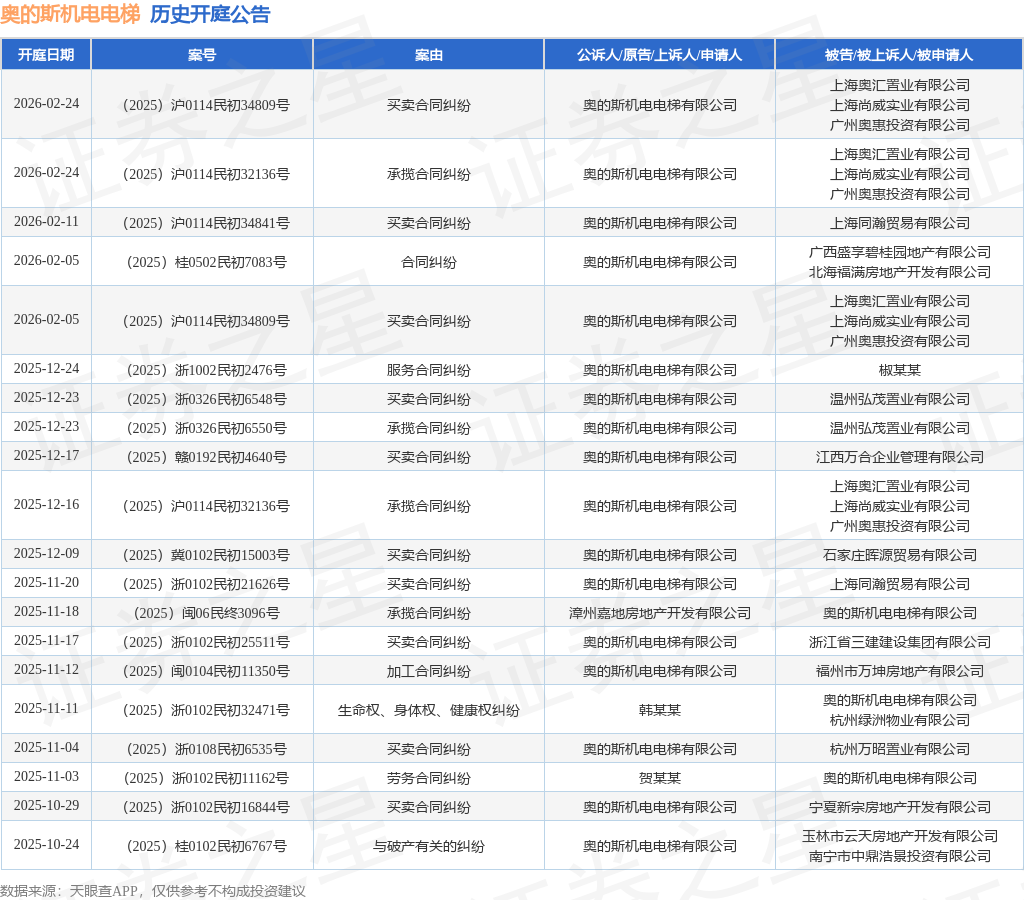Click defendant 浙江省三建建设集团有限公司

899,642
